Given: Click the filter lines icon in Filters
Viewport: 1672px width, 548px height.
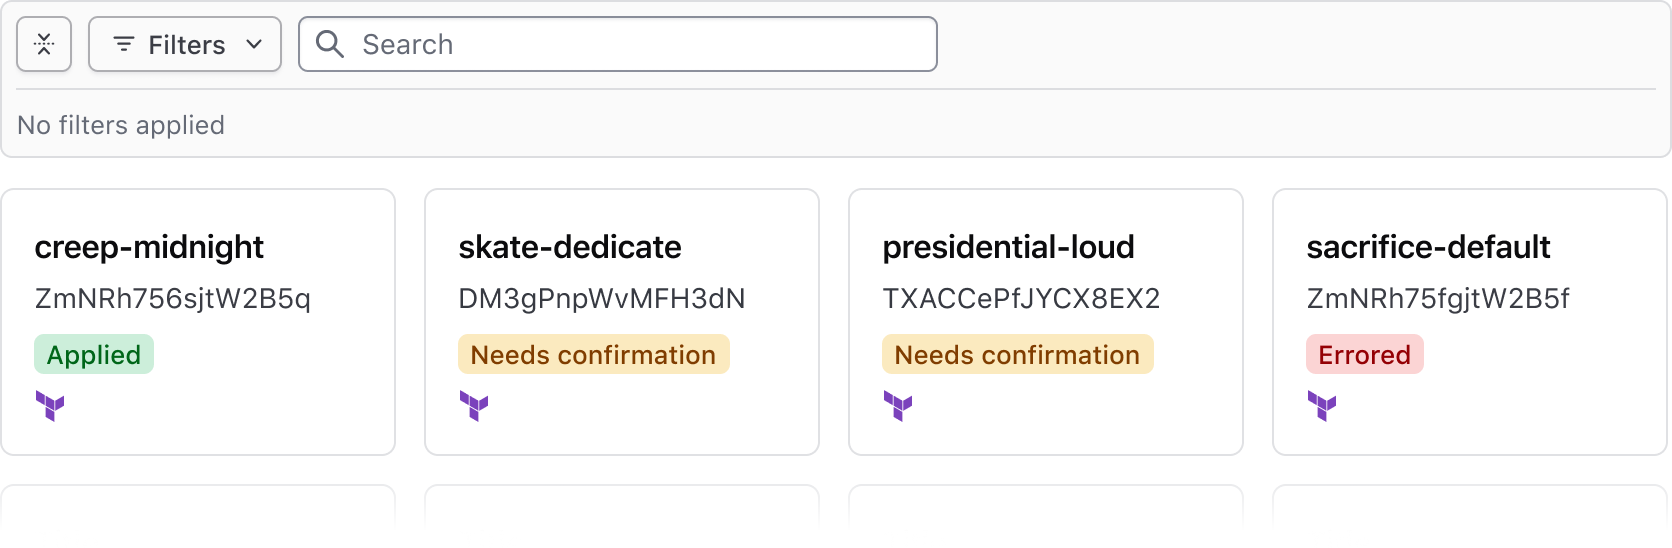Looking at the screenshot, I should tap(124, 44).
